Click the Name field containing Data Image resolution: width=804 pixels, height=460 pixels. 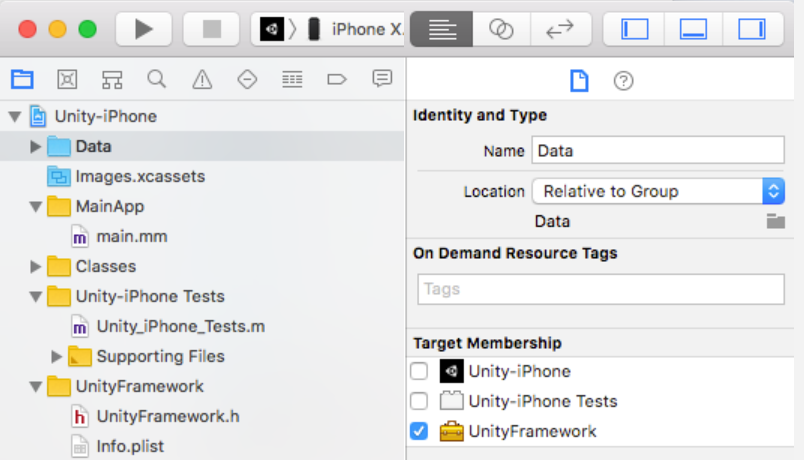(x=657, y=151)
